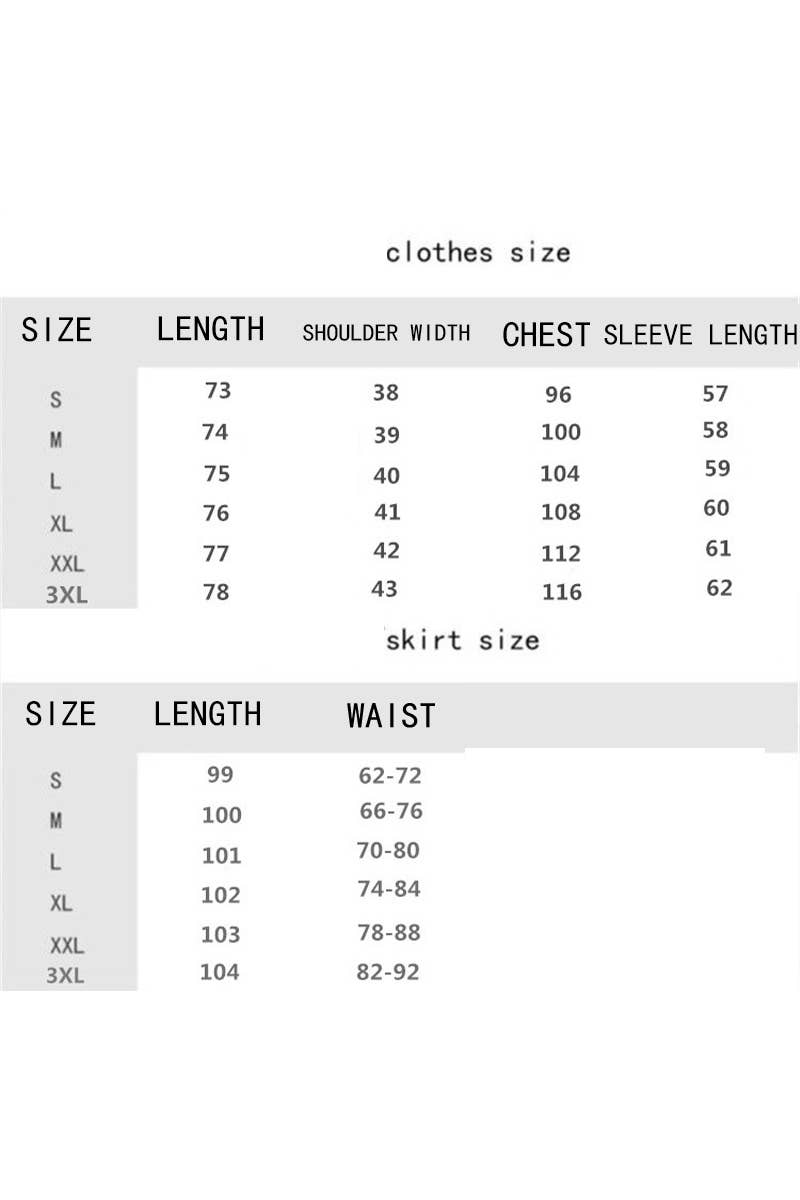Click the 'skirt size' title text

point(462,640)
